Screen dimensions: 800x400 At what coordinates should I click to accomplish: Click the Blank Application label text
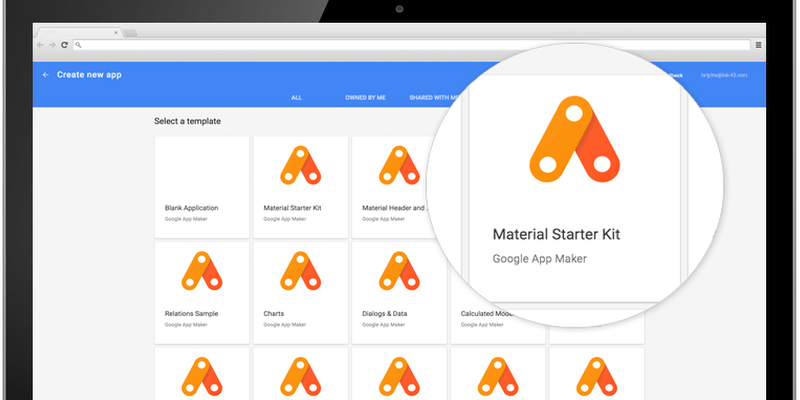[x=191, y=208]
